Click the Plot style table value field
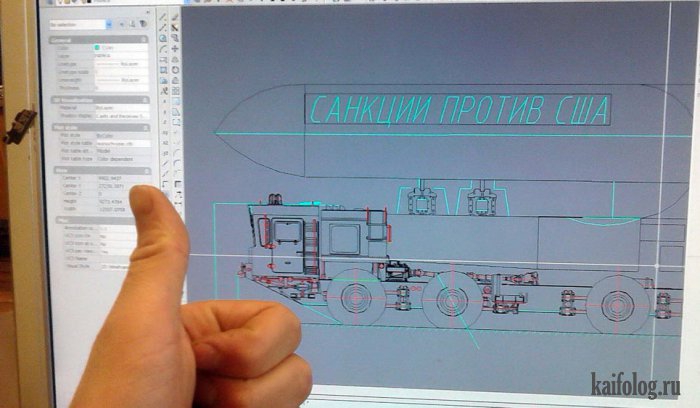700x408 pixels. (x=123, y=143)
